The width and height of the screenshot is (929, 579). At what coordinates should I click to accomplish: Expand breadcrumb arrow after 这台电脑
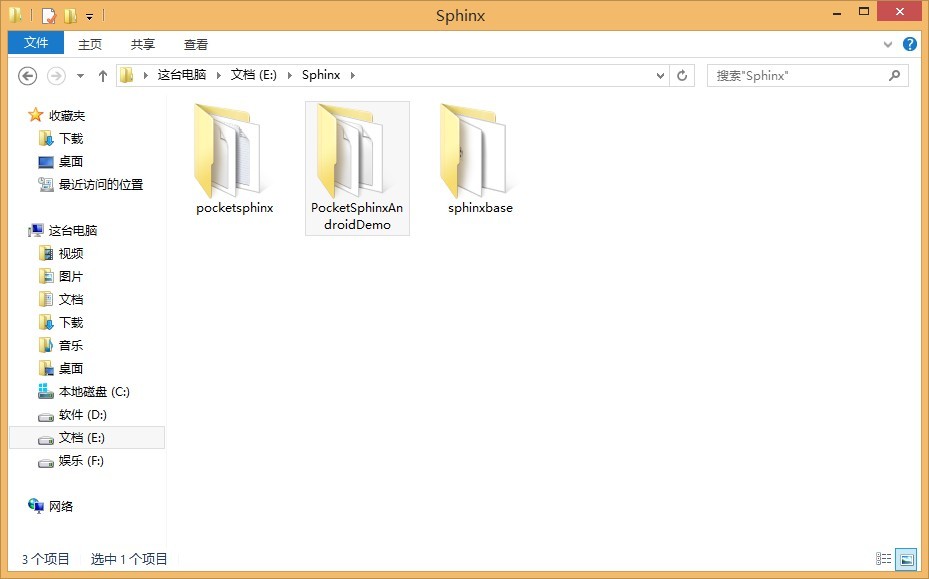point(219,75)
